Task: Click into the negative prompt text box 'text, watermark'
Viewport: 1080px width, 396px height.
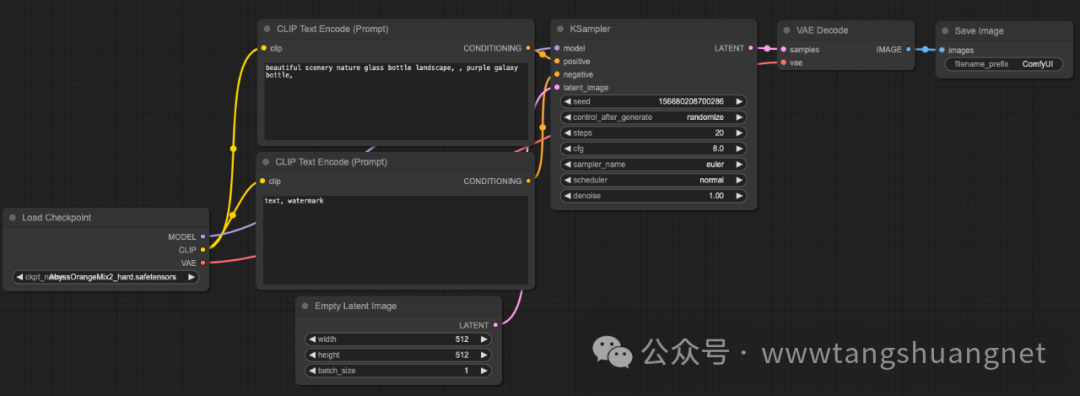Action: [x=396, y=240]
